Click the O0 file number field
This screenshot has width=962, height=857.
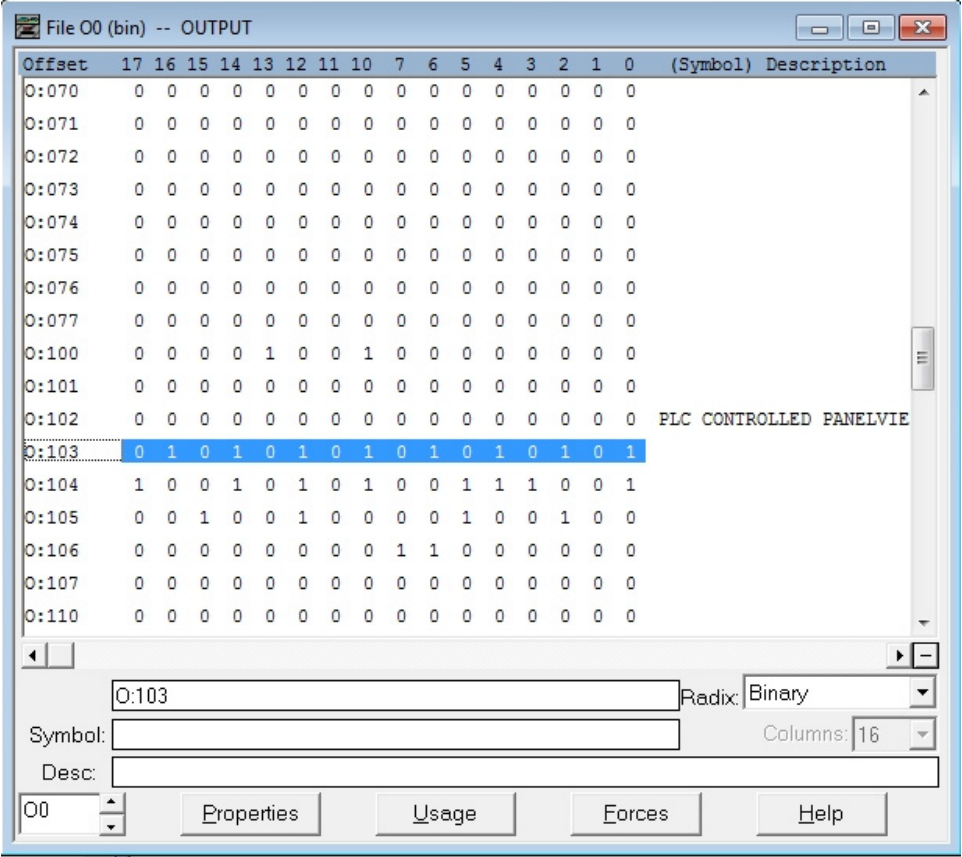pyautogui.click(x=59, y=813)
